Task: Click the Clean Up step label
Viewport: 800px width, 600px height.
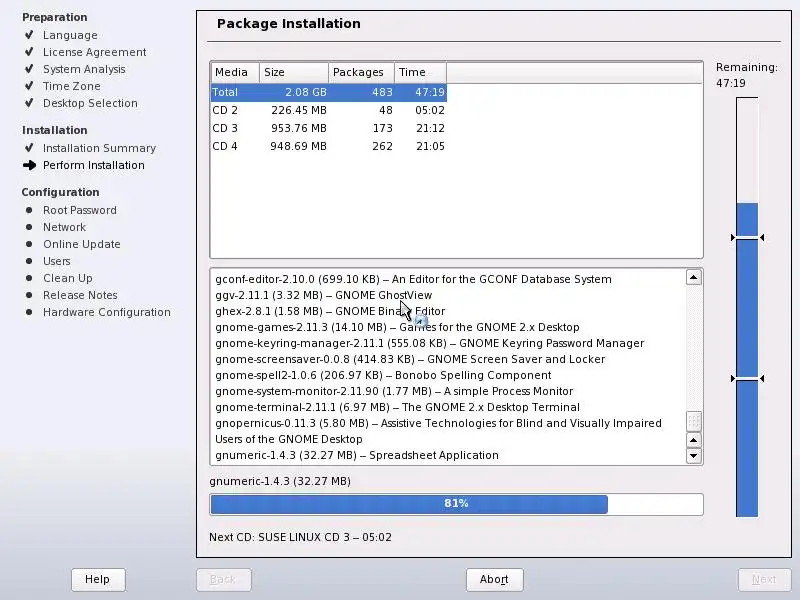Action: click(x=68, y=279)
